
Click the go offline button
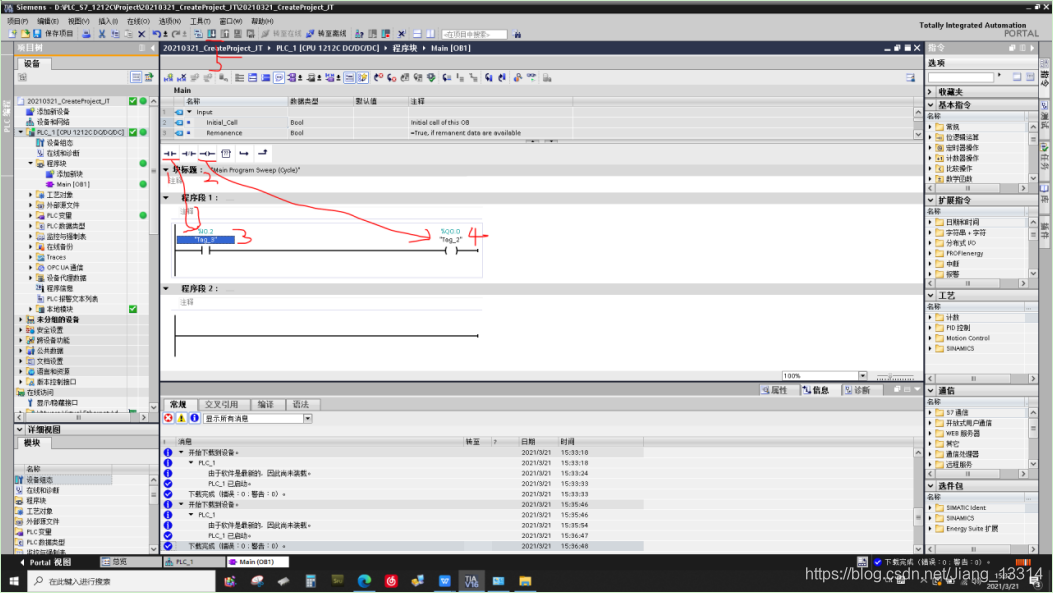coord(326,34)
